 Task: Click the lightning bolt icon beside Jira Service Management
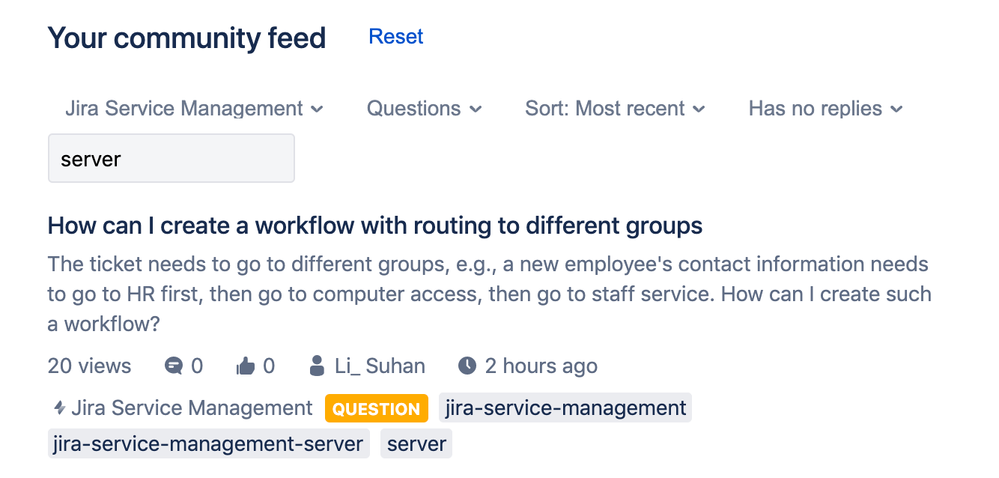click(59, 408)
